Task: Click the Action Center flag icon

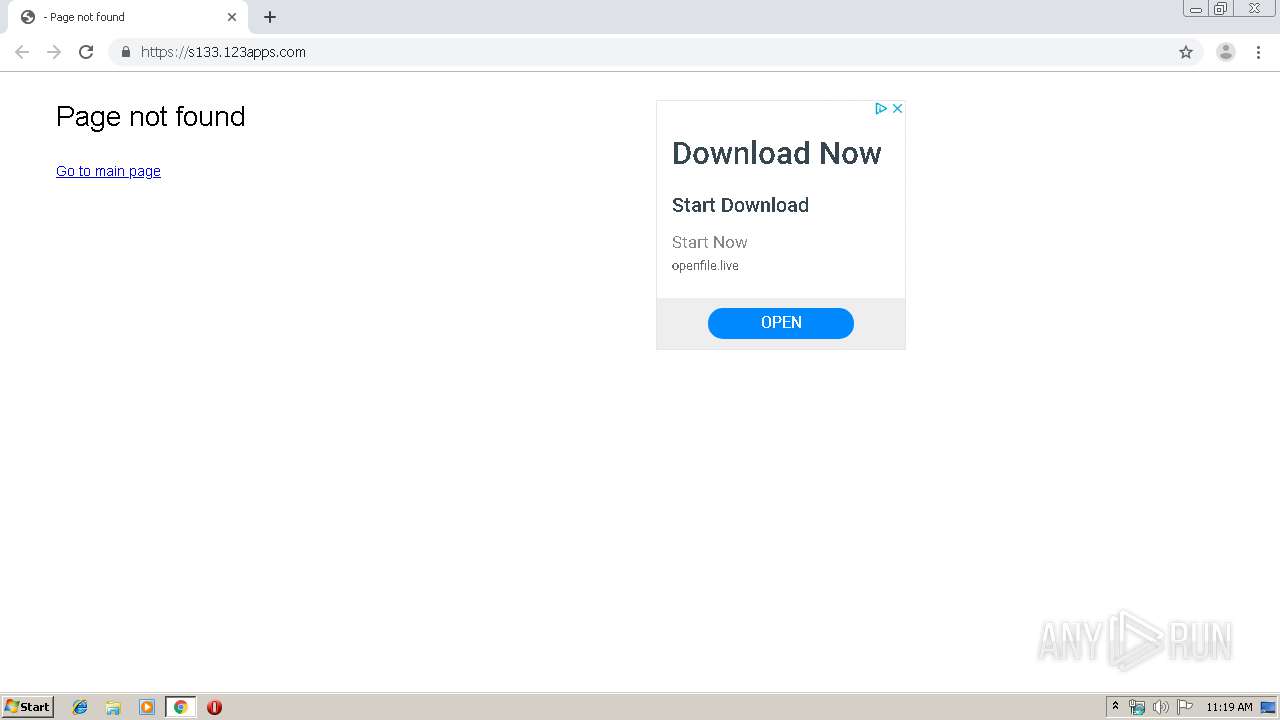Action: click(x=1185, y=707)
